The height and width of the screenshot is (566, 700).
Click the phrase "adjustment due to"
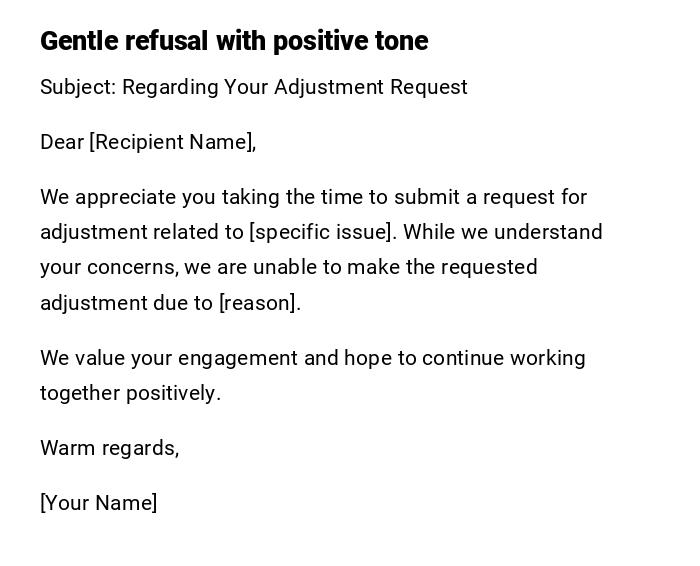pos(126,303)
